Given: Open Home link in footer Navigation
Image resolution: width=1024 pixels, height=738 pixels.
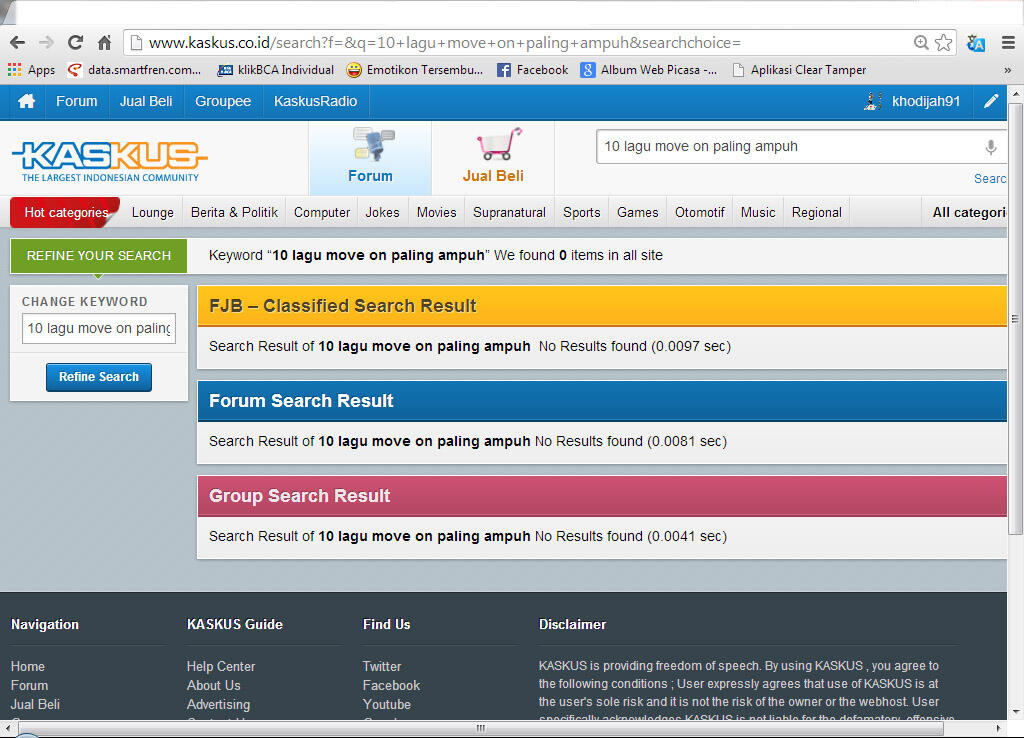Looking at the screenshot, I should [x=27, y=666].
